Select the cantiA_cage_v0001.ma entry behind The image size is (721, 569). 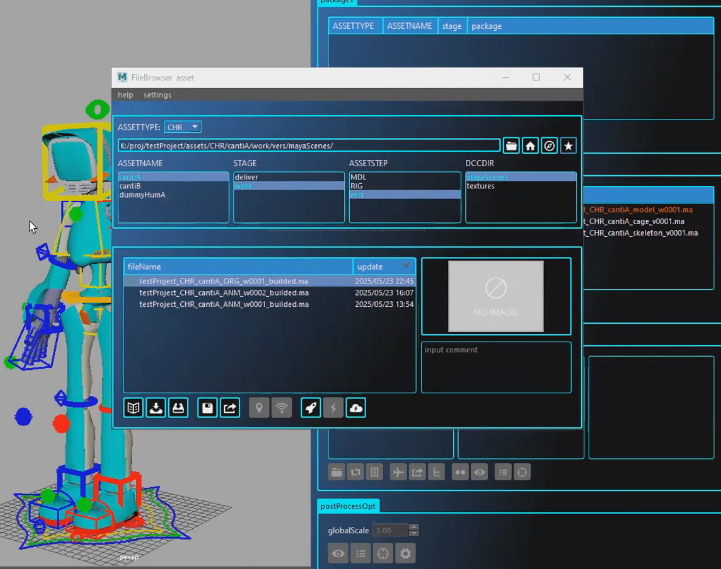pos(634,221)
